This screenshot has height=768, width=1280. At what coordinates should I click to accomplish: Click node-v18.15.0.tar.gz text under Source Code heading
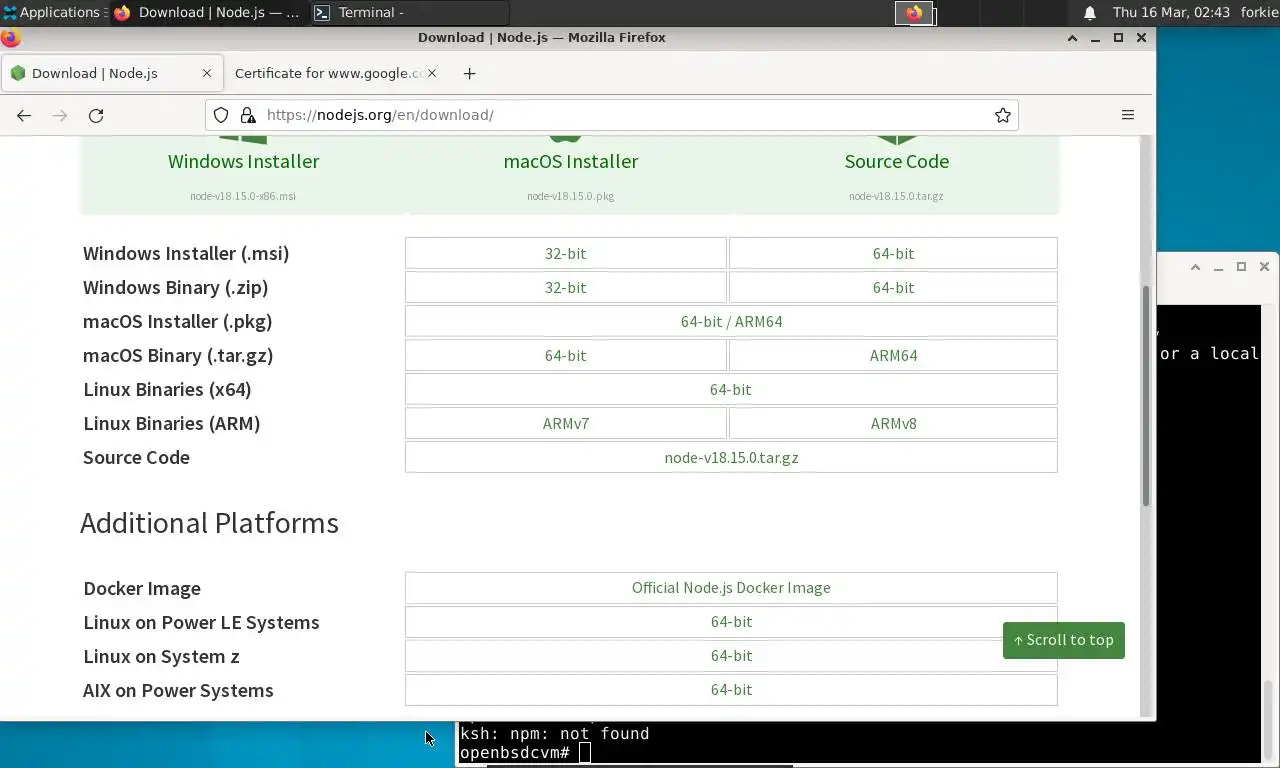coord(896,196)
